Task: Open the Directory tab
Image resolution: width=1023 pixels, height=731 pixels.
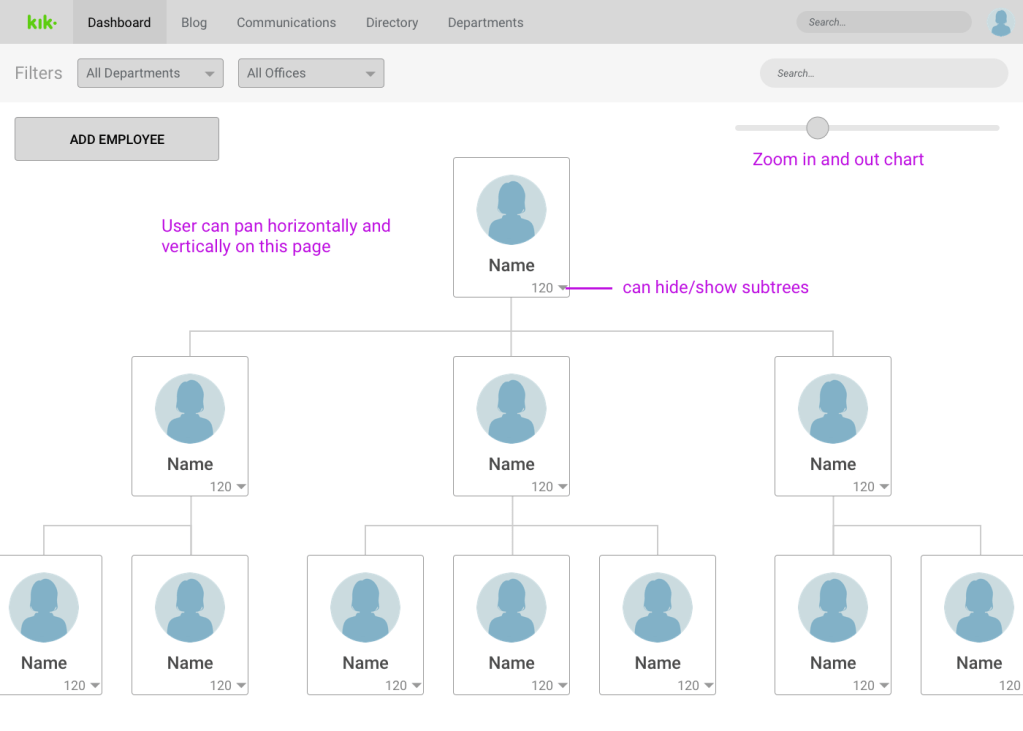Action: [392, 22]
